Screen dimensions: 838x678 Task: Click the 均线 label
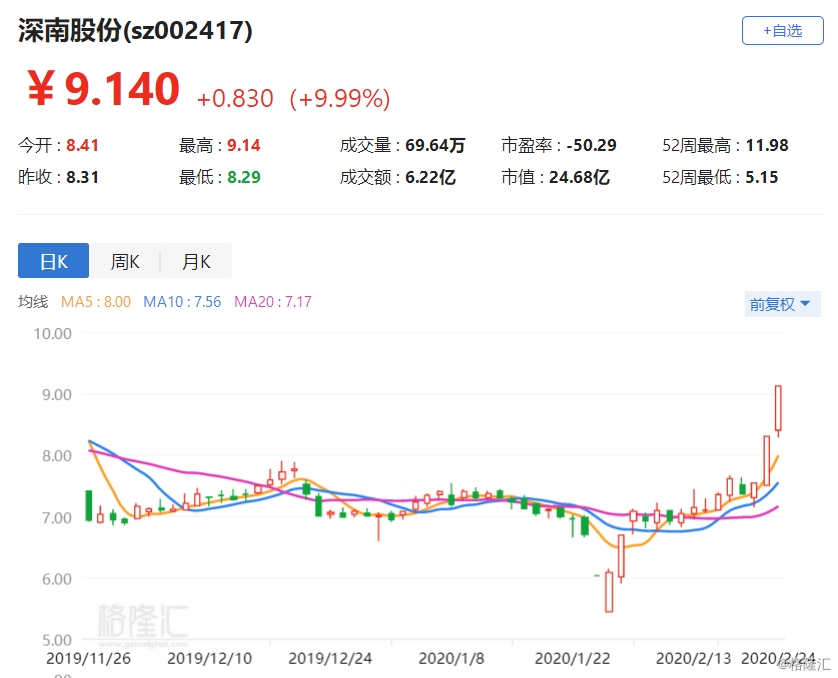coord(33,302)
